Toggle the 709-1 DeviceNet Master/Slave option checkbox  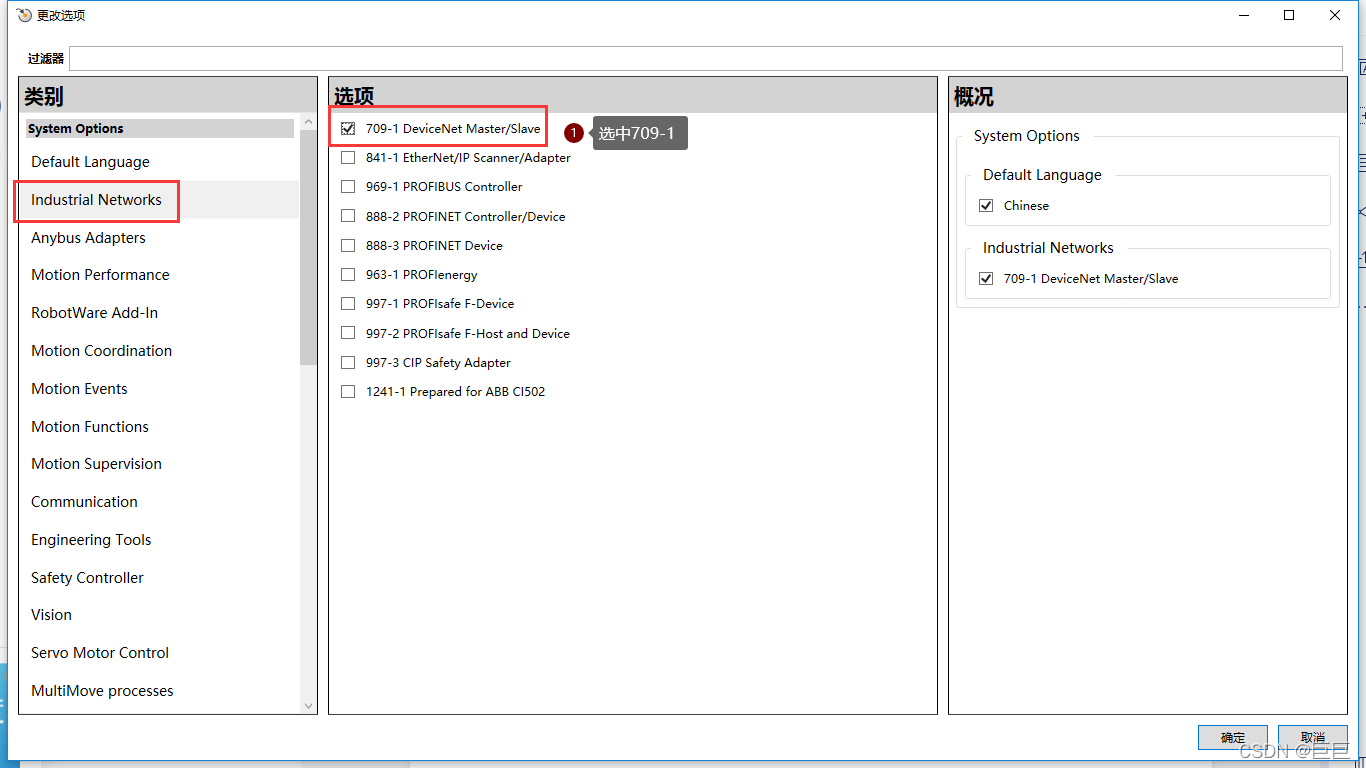tap(348, 128)
